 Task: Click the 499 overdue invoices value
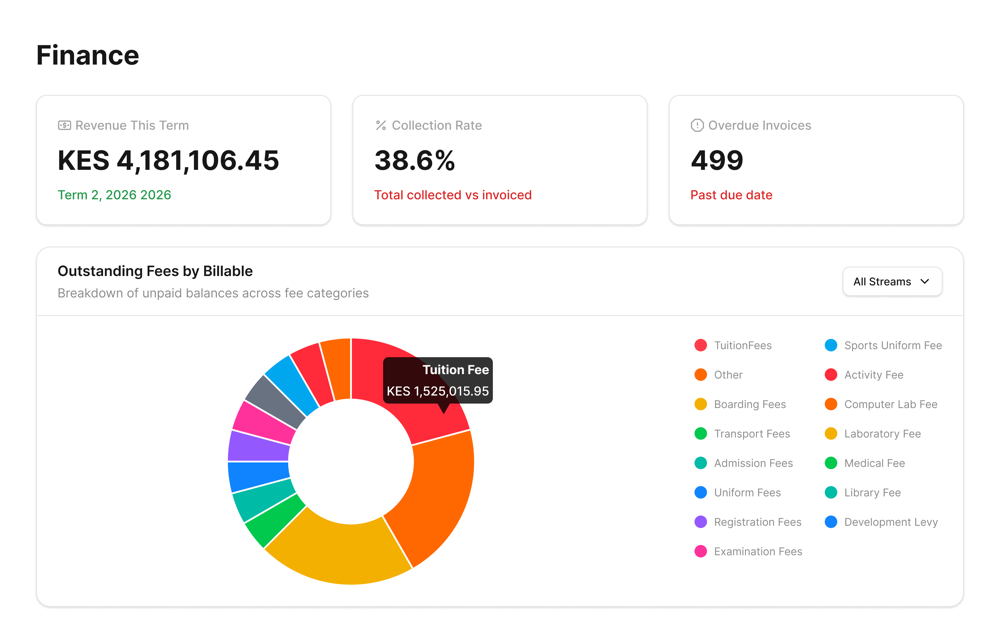(x=717, y=160)
